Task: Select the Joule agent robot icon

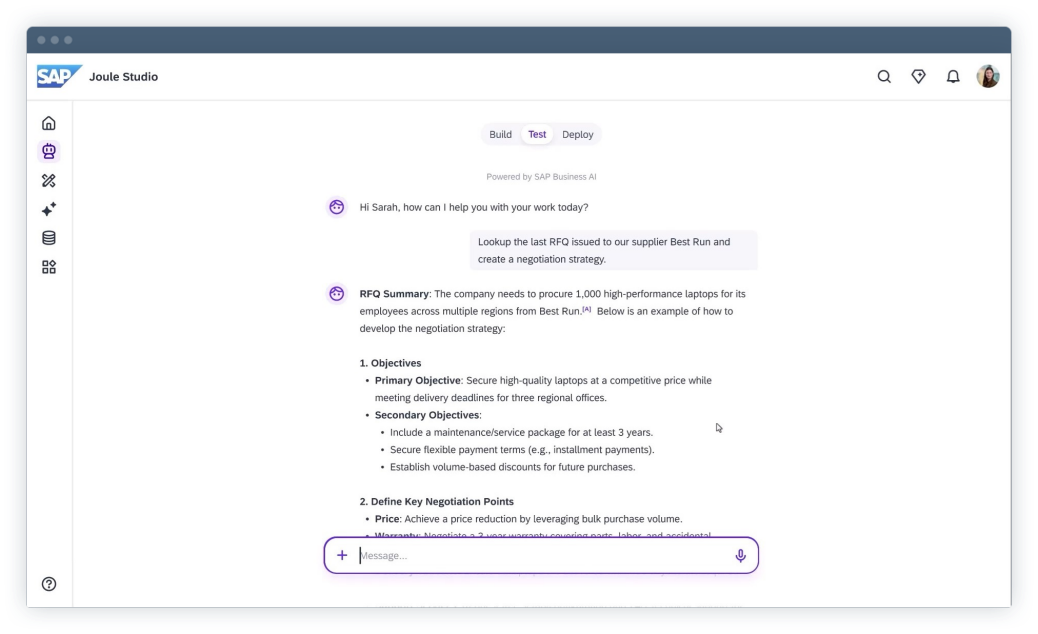Action: (48, 152)
